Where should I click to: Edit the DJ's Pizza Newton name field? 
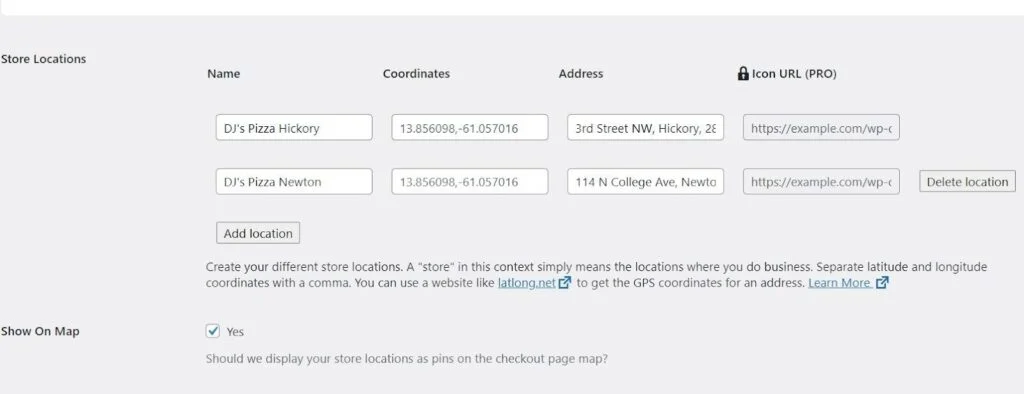tap(294, 182)
